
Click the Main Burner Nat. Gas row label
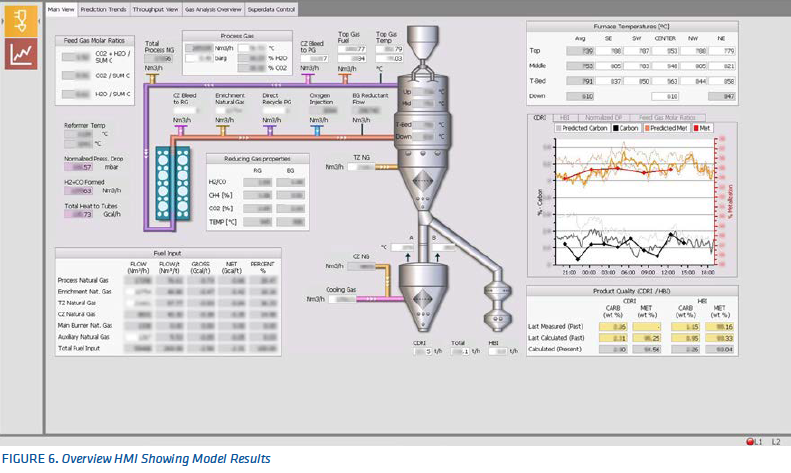(85, 326)
